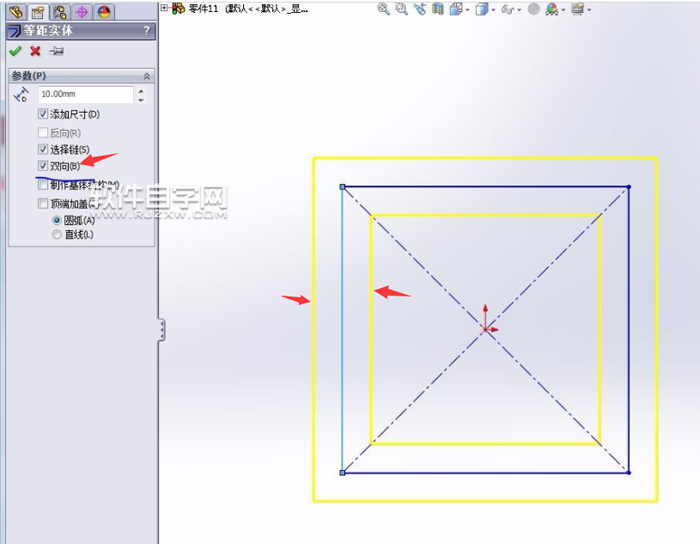This screenshot has width=700, height=544.
Task: Open the ConfigurationManager tab
Action: pos(60,11)
